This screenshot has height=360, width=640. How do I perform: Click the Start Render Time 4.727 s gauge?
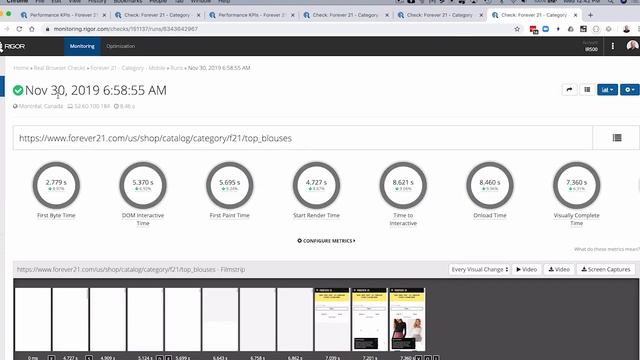point(316,185)
